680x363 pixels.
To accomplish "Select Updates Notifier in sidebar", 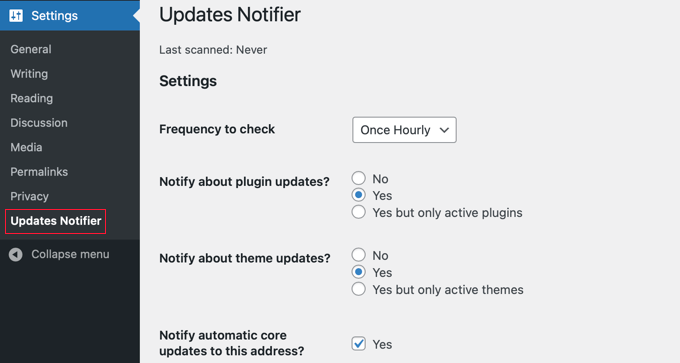I will click(56, 221).
